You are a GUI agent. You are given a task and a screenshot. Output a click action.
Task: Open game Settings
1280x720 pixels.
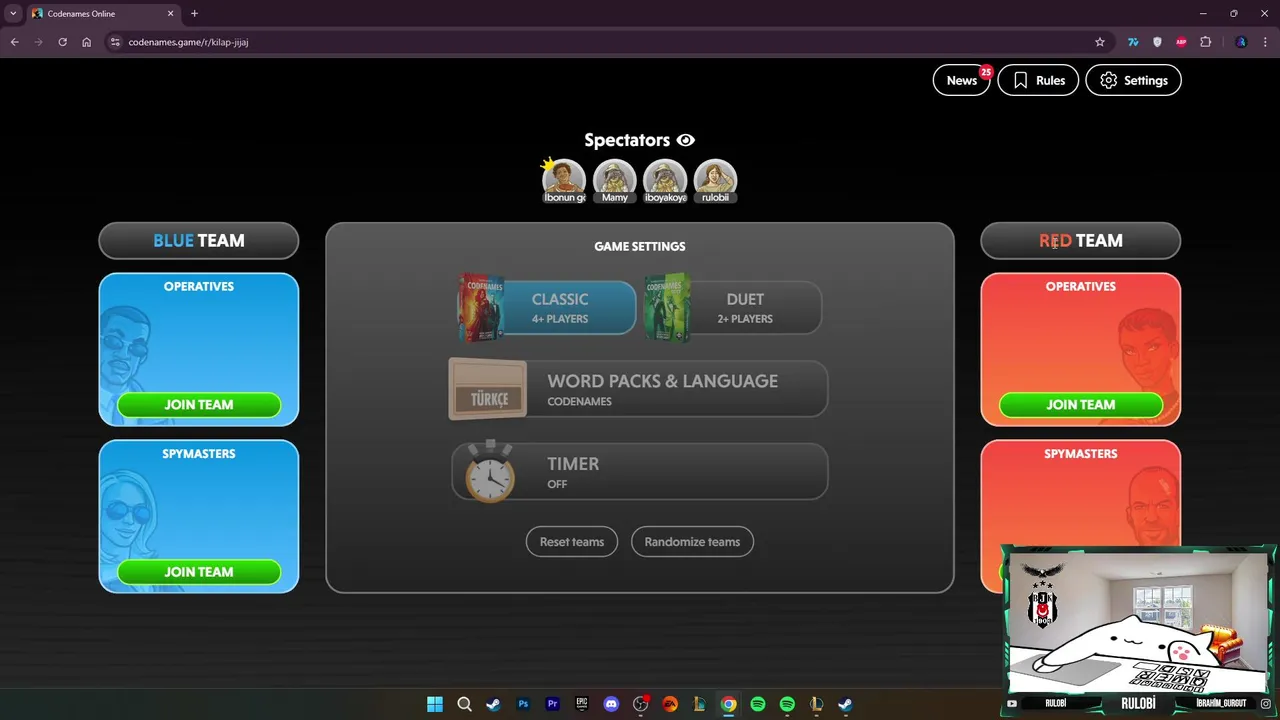point(1133,80)
